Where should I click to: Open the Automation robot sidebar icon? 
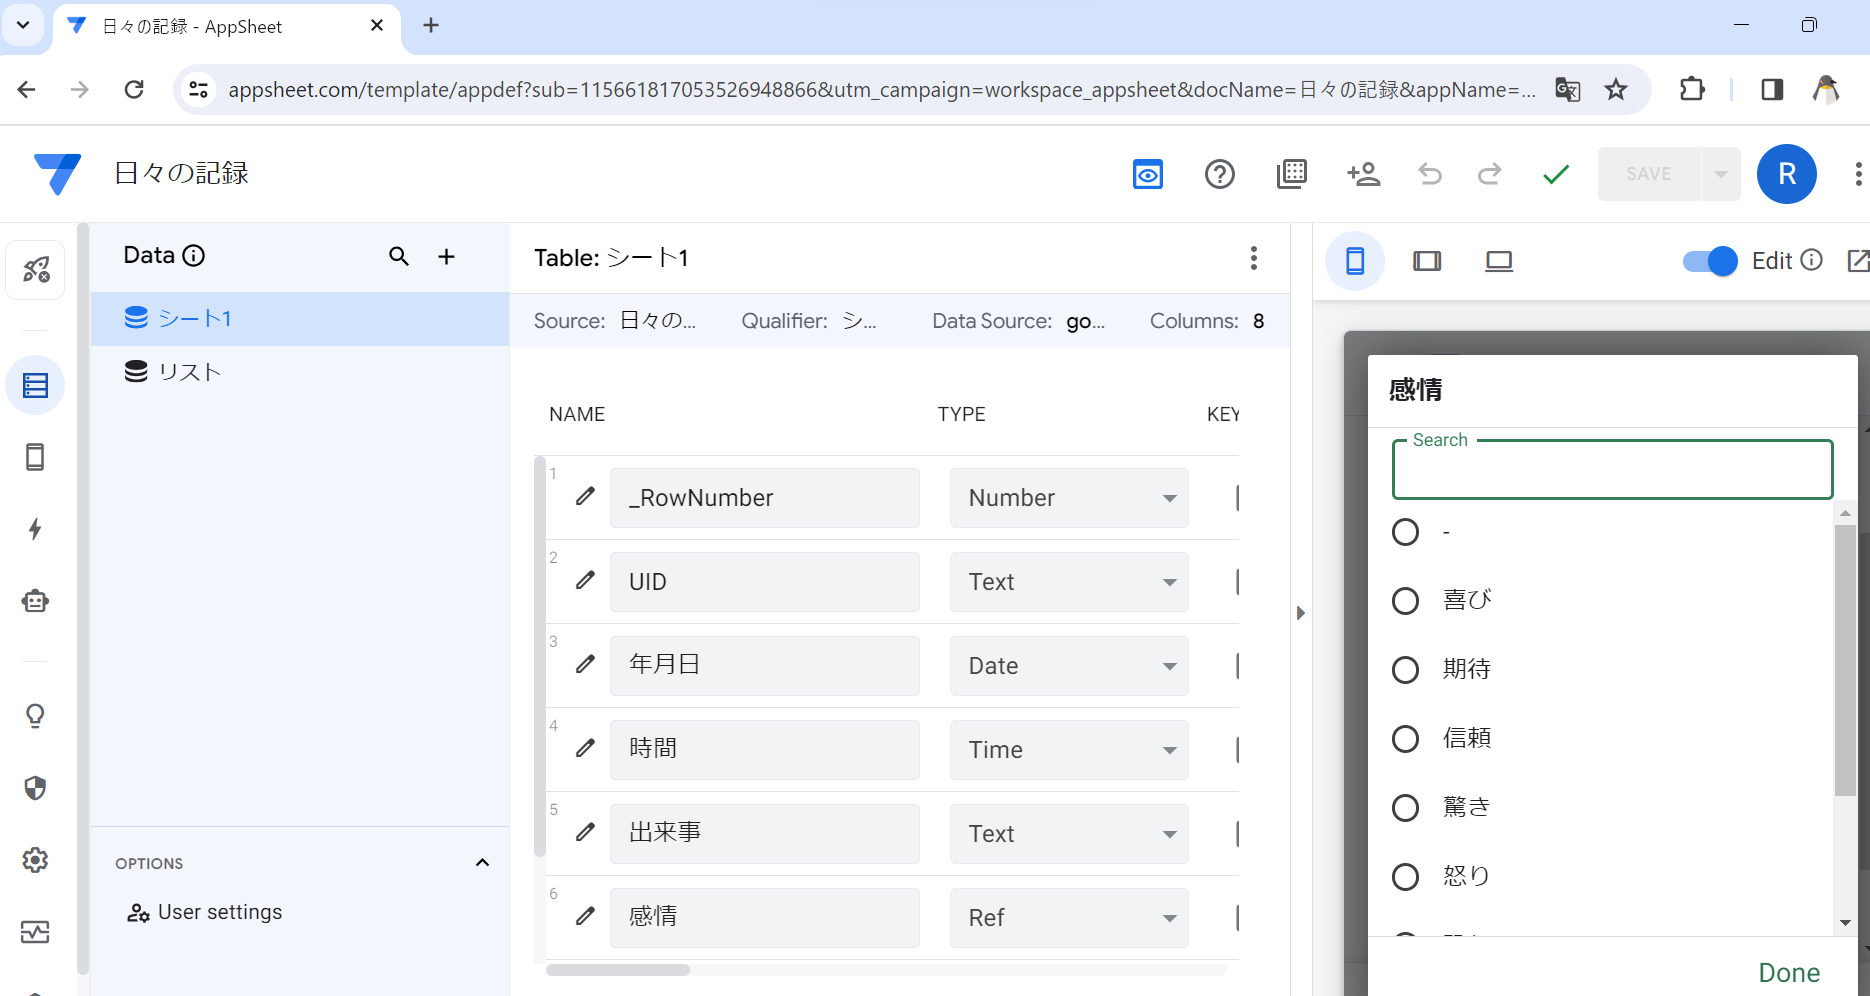click(x=35, y=601)
